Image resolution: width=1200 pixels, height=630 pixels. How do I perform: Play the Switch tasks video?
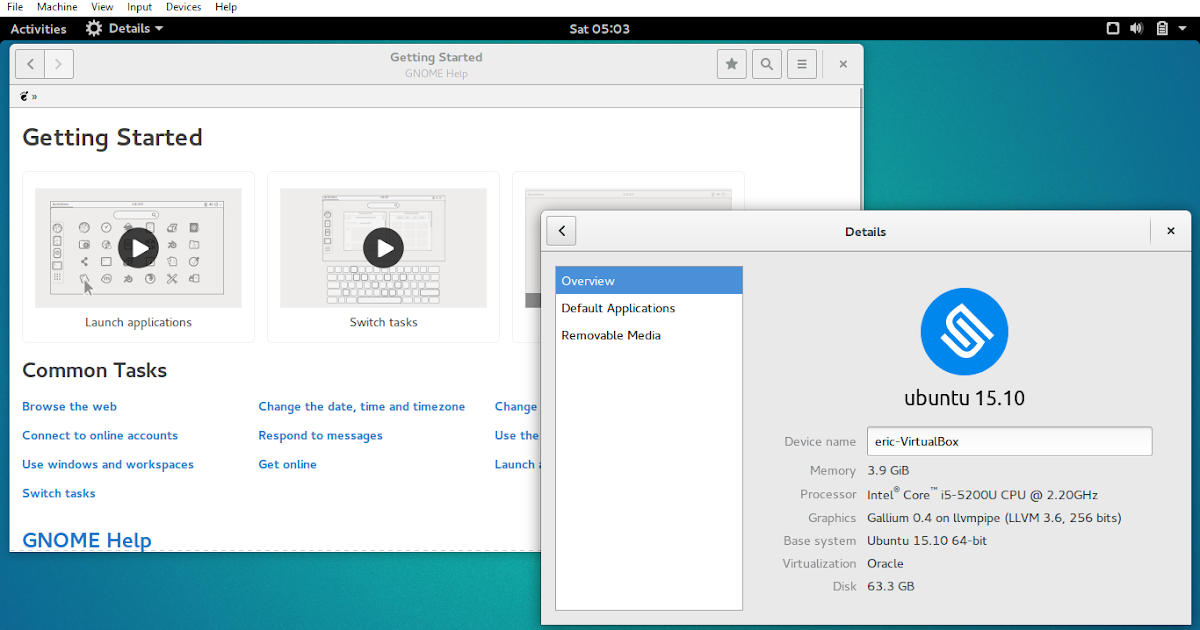pyautogui.click(x=383, y=247)
